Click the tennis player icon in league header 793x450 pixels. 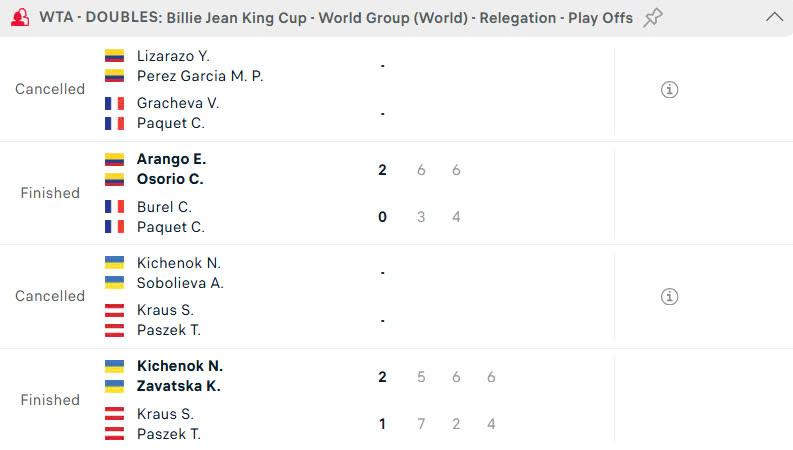pyautogui.click(x=19, y=17)
